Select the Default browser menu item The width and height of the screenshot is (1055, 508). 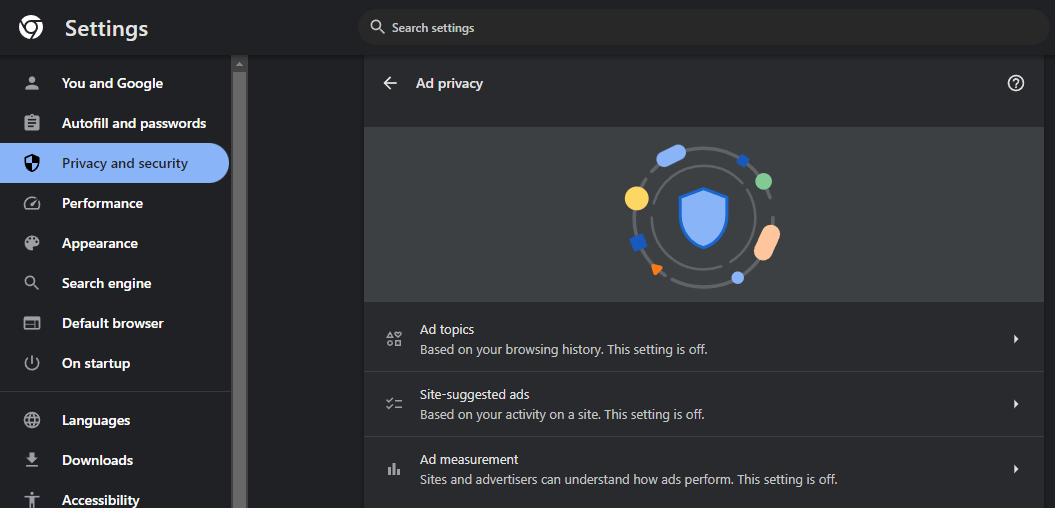(x=112, y=323)
